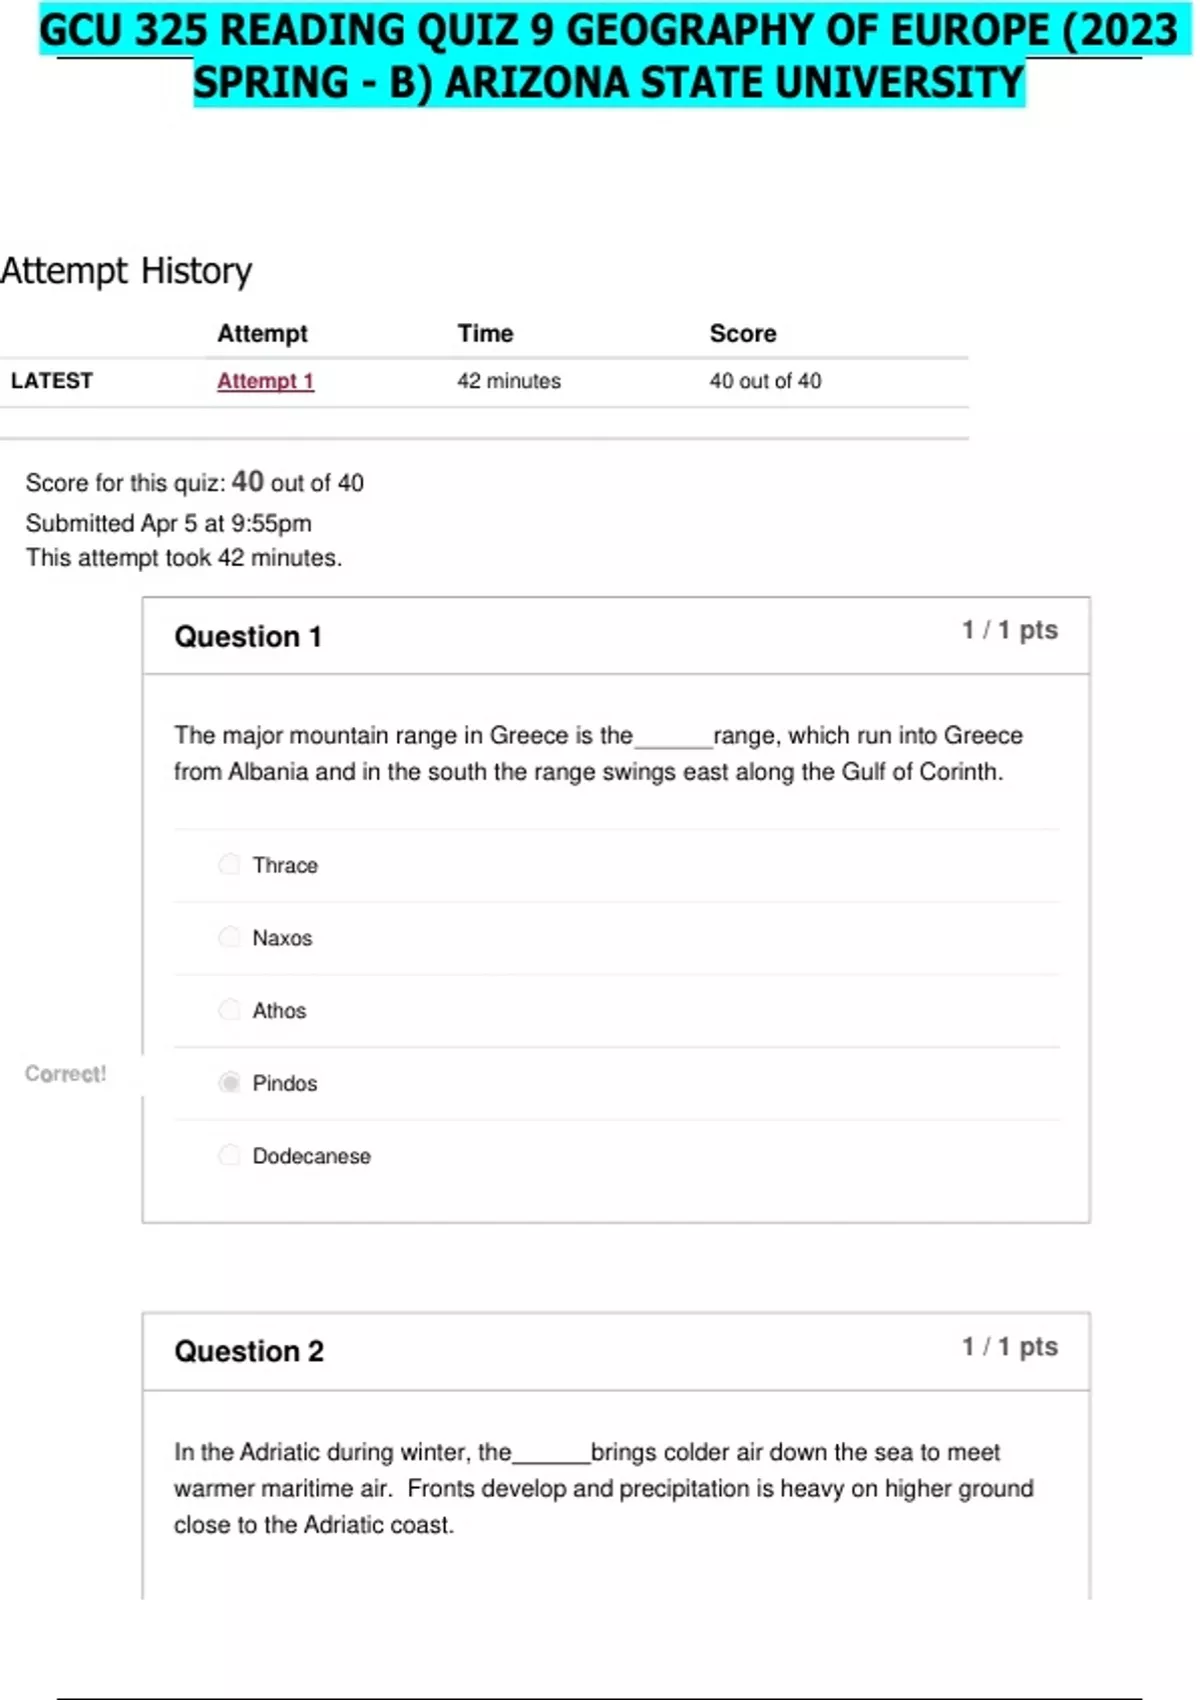Viewport: 1200px width, 1700px height.
Task: Click the Attempt History heading
Action: [126, 271]
